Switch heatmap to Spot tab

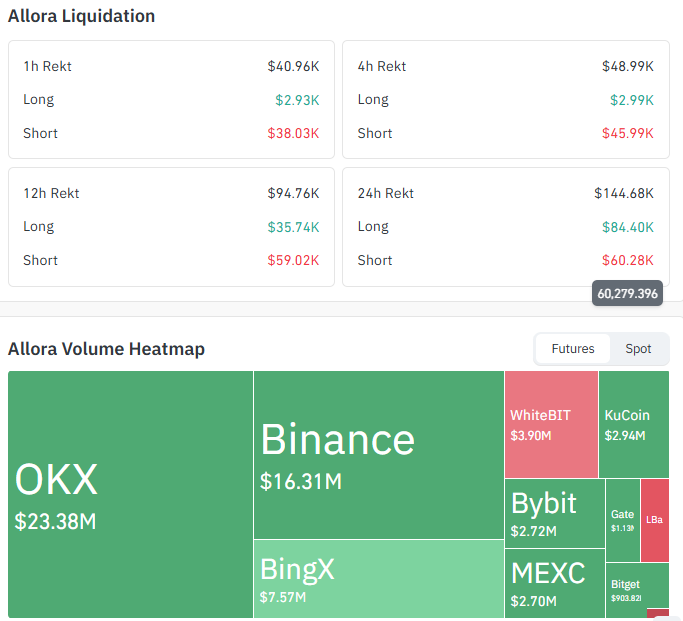[638, 349]
